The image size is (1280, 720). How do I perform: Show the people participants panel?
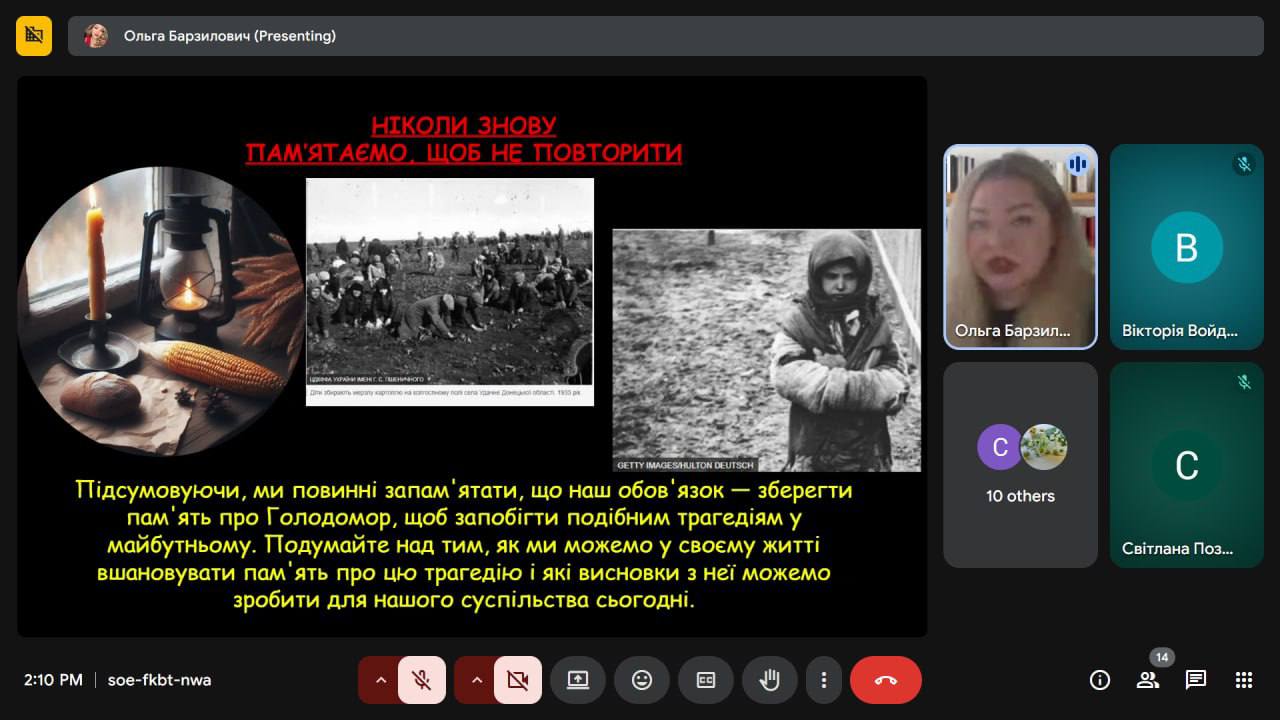coord(1148,680)
